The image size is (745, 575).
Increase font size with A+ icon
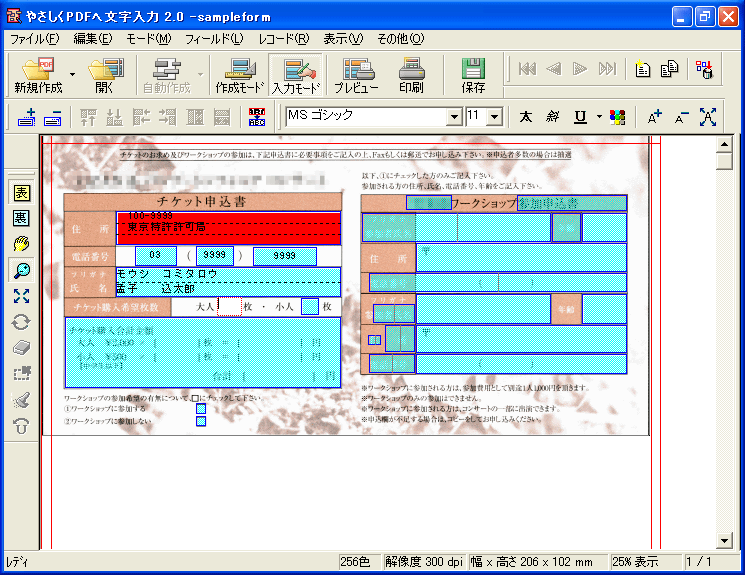654,117
